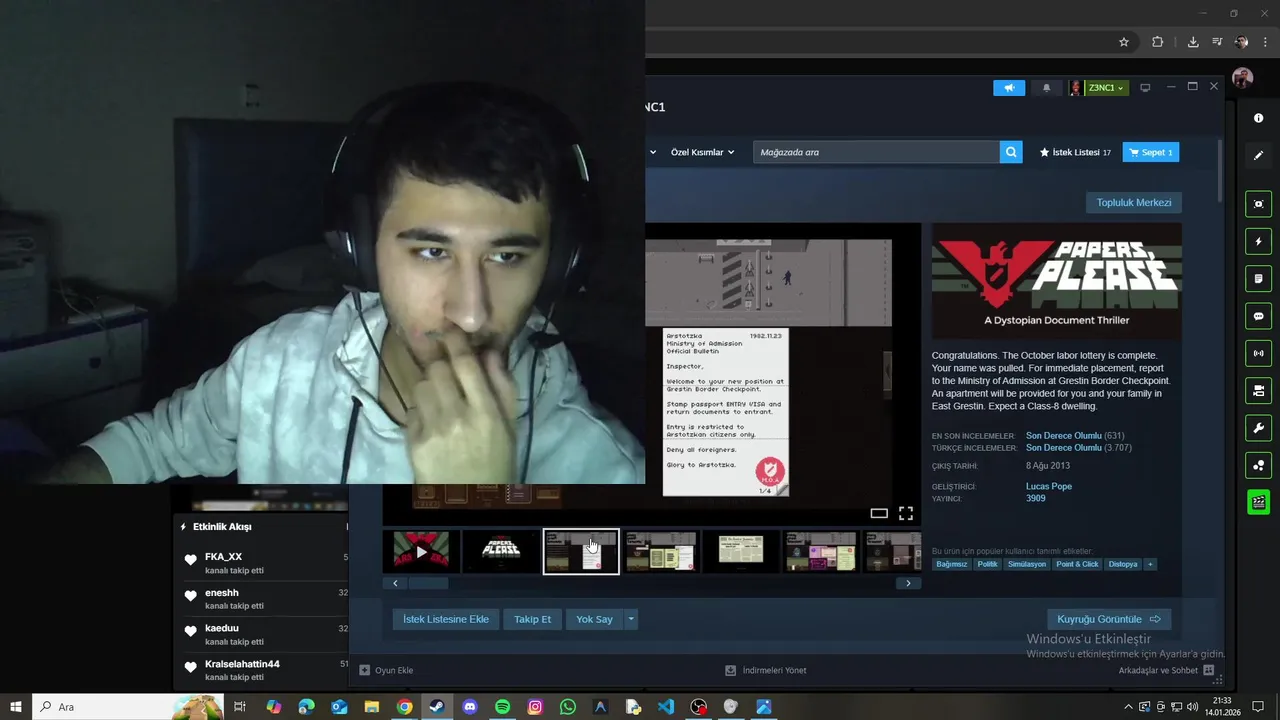Open Chrome media control icon
The height and width of the screenshot is (720, 1280).
tap(1217, 42)
